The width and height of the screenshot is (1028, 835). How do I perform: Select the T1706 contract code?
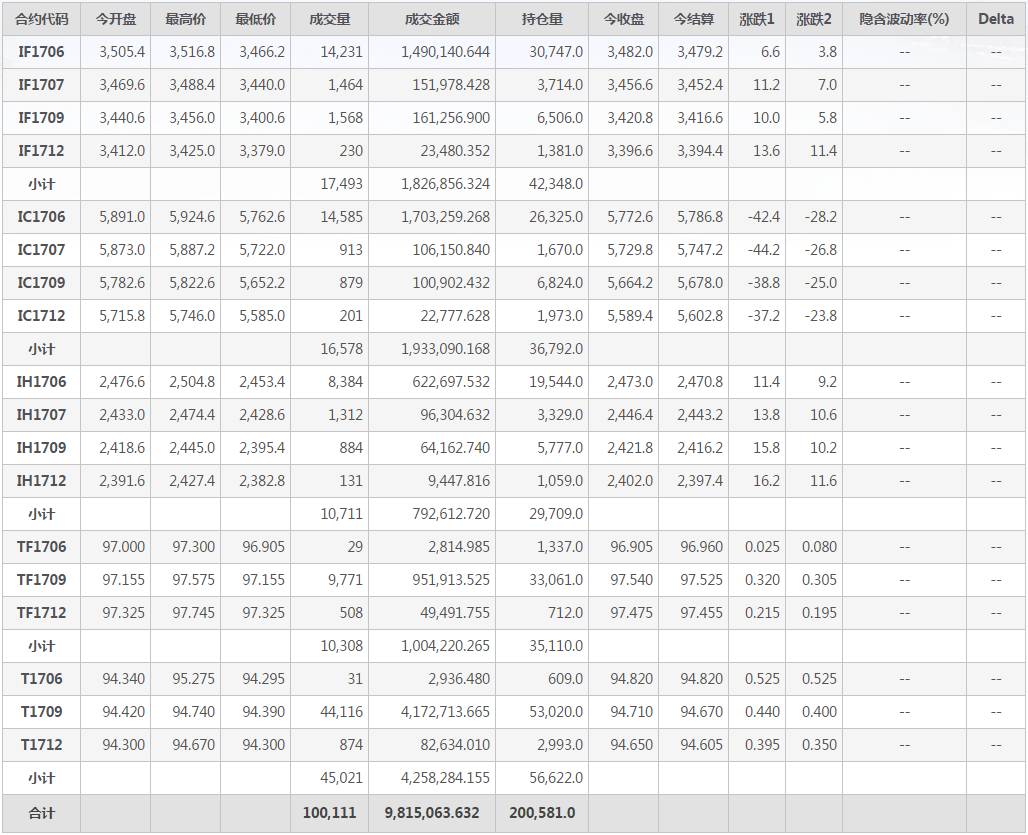(41, 678)
